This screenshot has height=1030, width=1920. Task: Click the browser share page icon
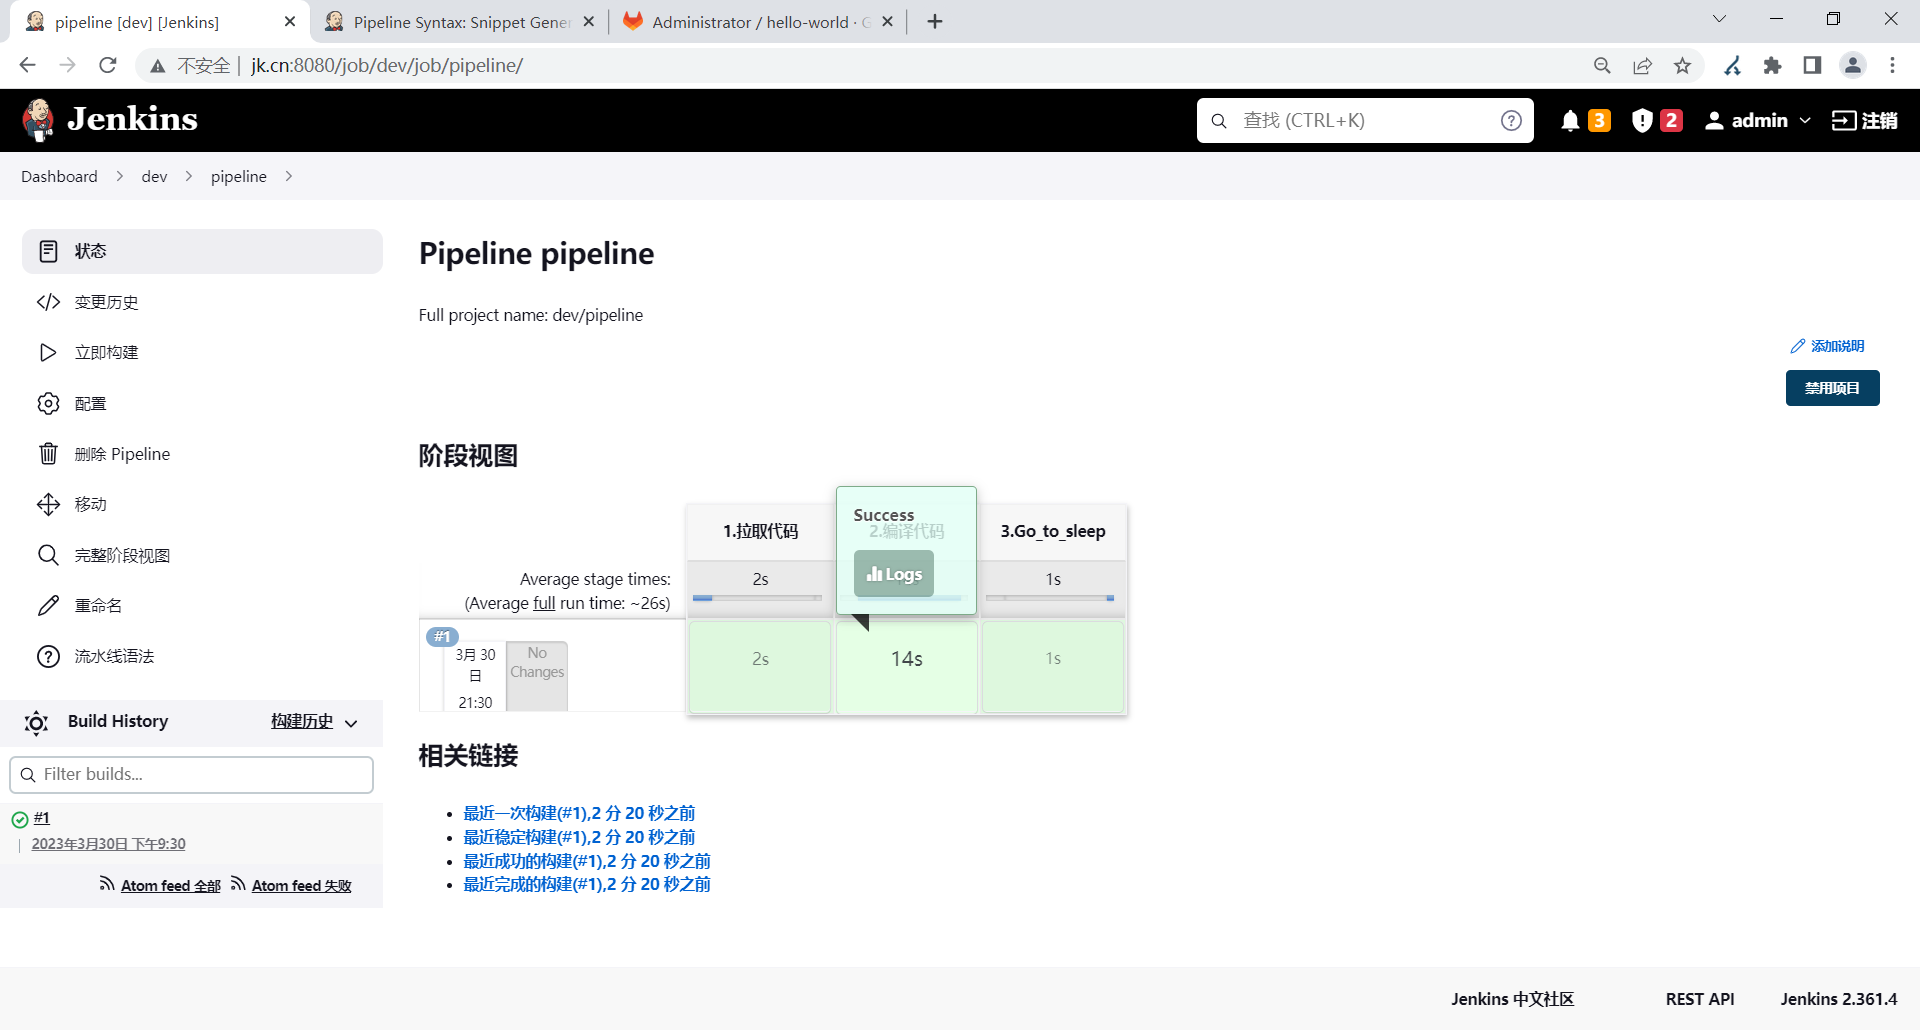point(1642,66)
